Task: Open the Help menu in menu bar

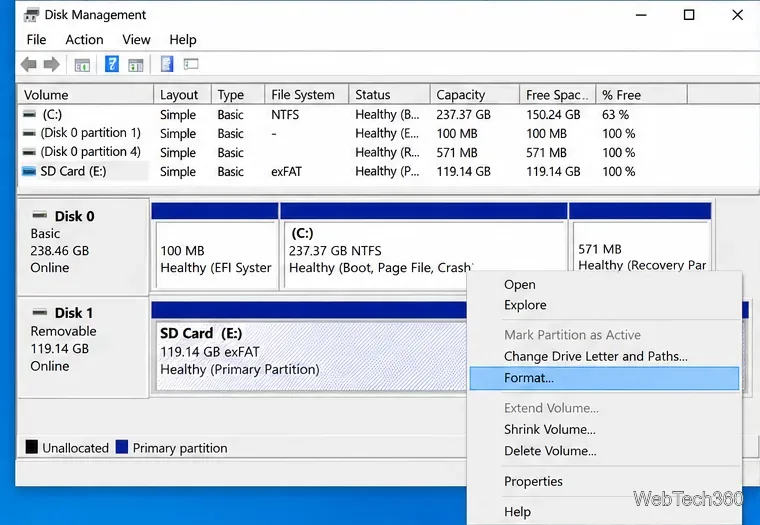Action: [x=183, y=40]
